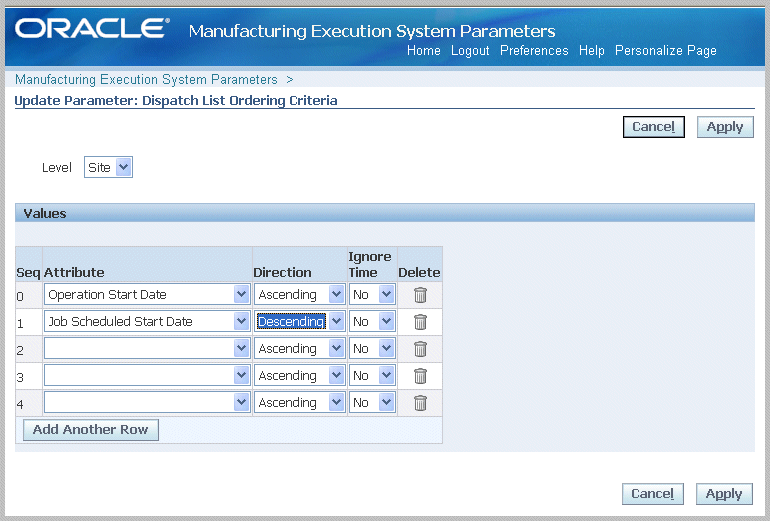Open the Operation Start Date attribute dropdown
770x521 pixels.
(x=147, y=295)
